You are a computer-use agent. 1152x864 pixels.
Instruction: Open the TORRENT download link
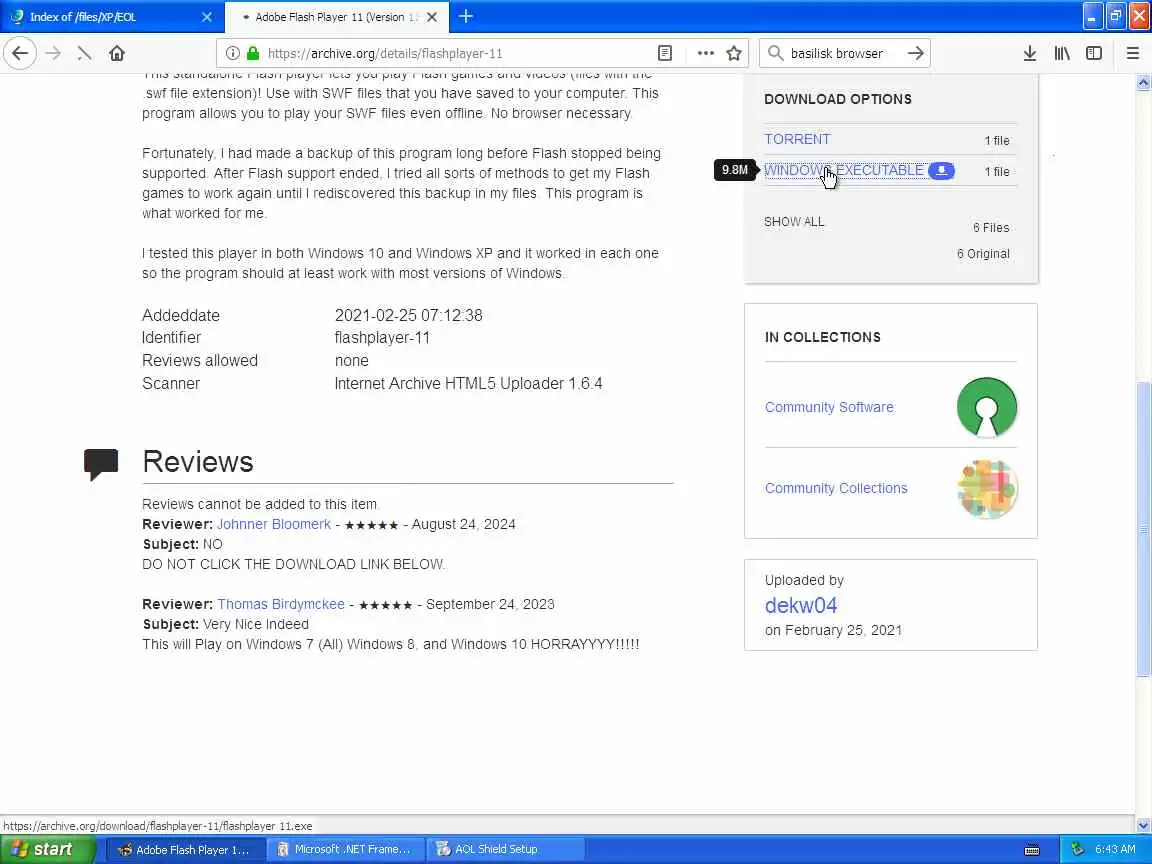pyautogui.click(x=797, y=139)
